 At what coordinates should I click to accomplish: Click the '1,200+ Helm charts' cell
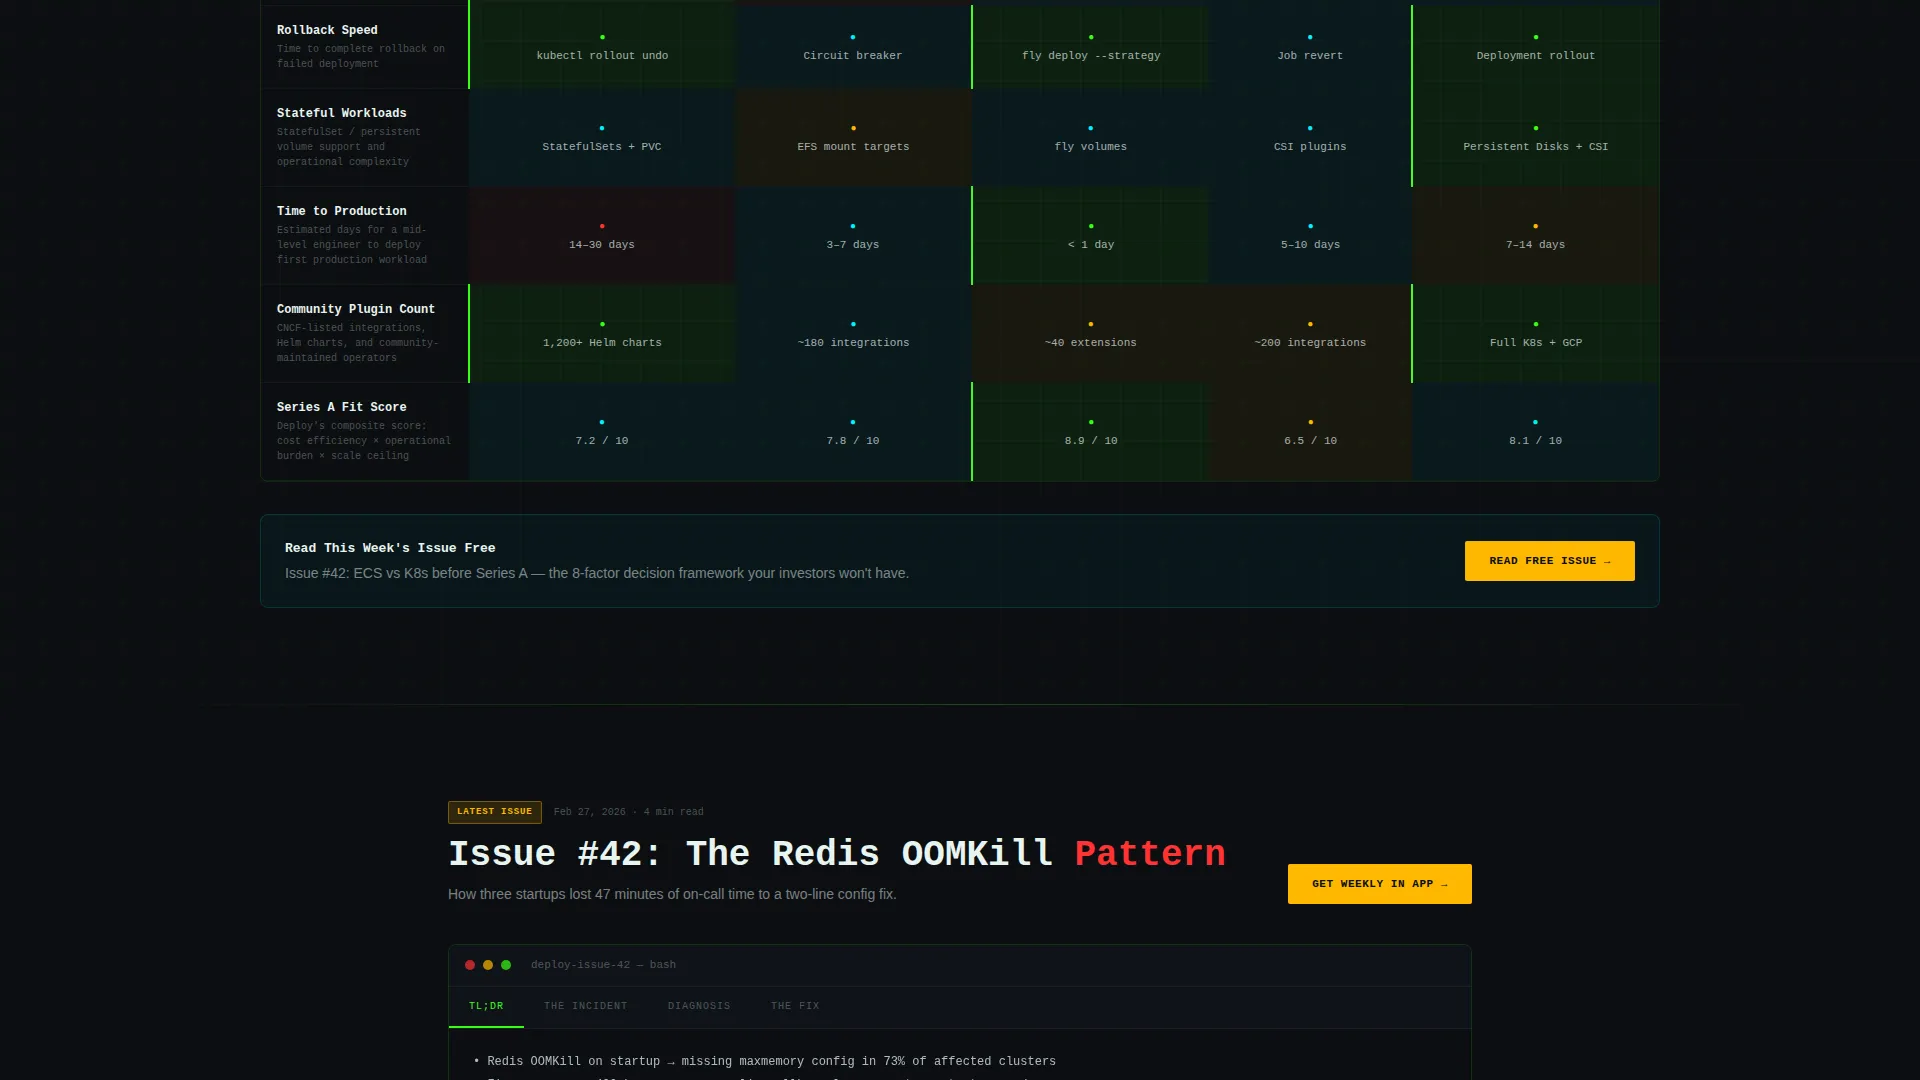point(602,333)
